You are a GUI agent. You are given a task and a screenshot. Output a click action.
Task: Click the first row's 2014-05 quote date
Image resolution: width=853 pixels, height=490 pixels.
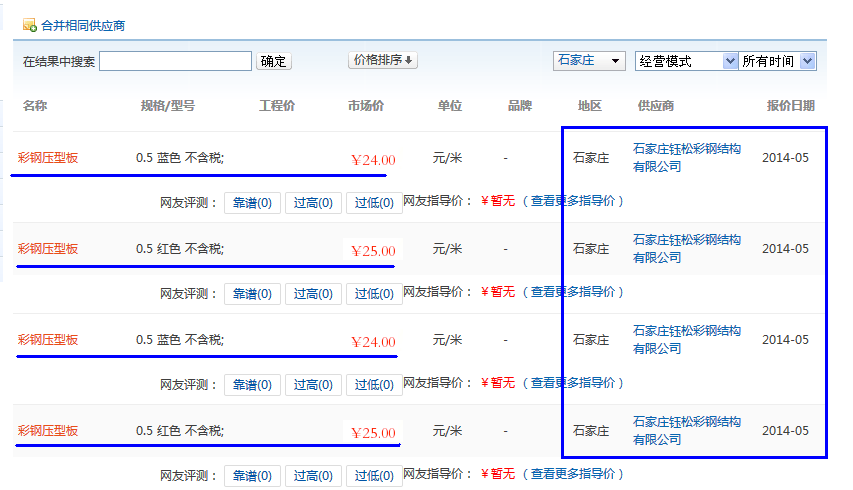pos(785,158)
